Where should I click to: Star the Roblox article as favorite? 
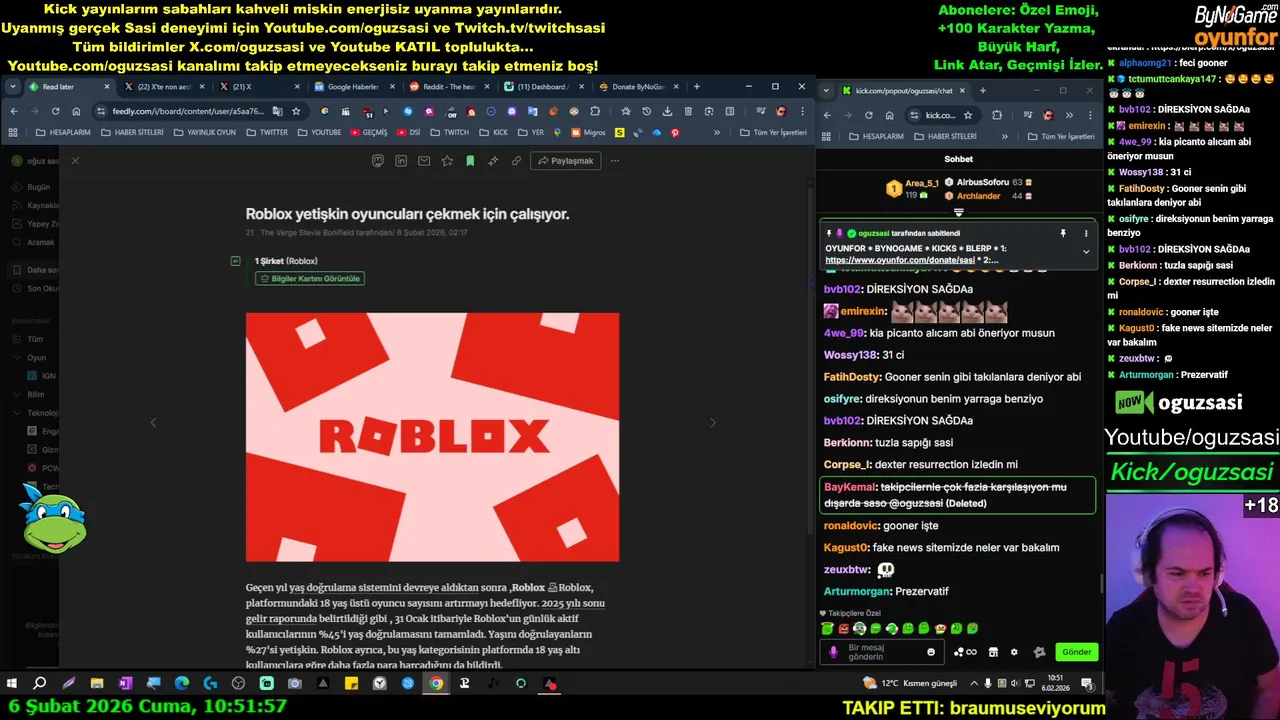(447, 160)
